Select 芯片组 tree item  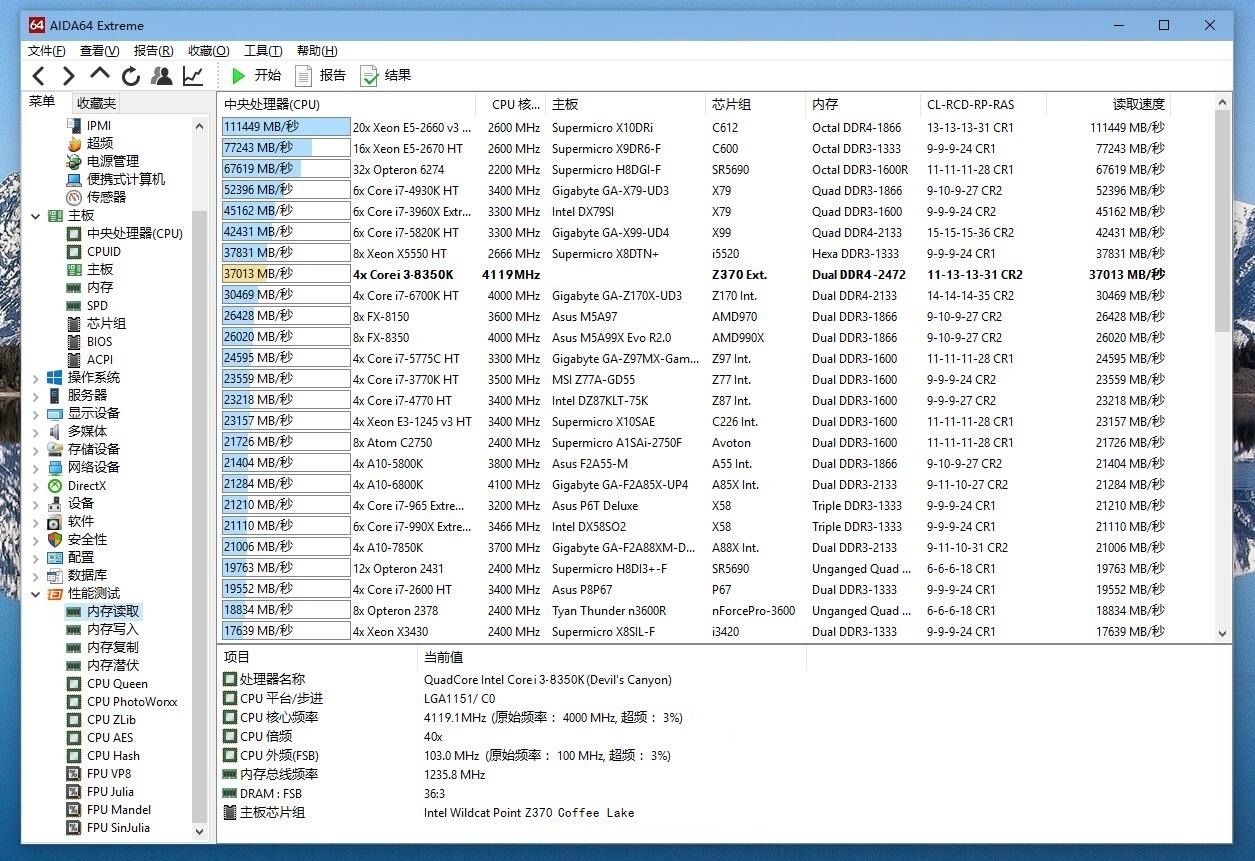tap(106, 323)
